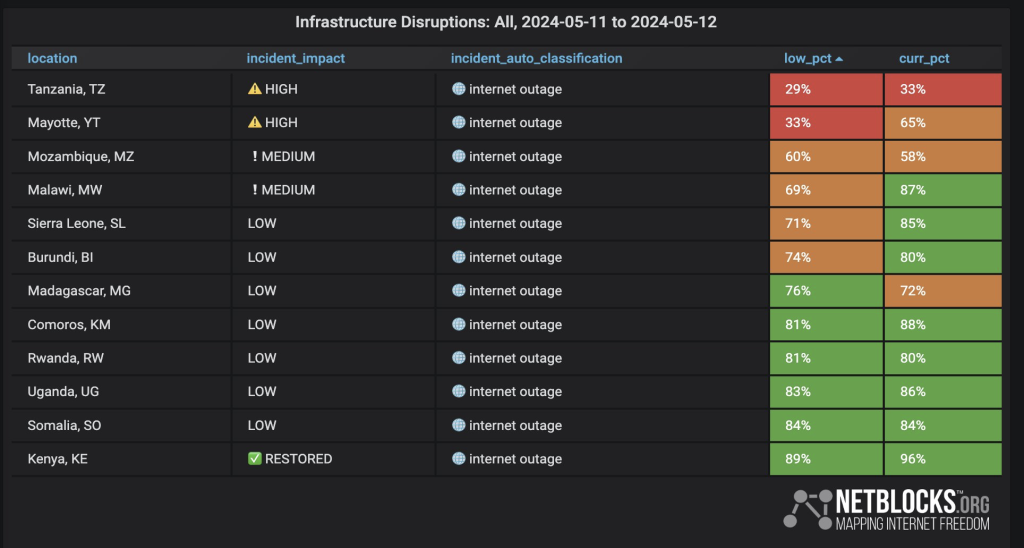The width and height of the screenshot is (1024, 548).
Task: Sort by incident_auto_classification column header
Action: coord(536,59)
